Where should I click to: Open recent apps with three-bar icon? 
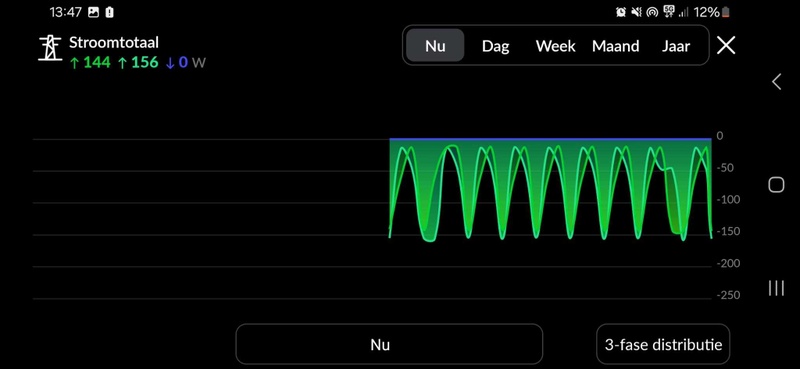776,288
